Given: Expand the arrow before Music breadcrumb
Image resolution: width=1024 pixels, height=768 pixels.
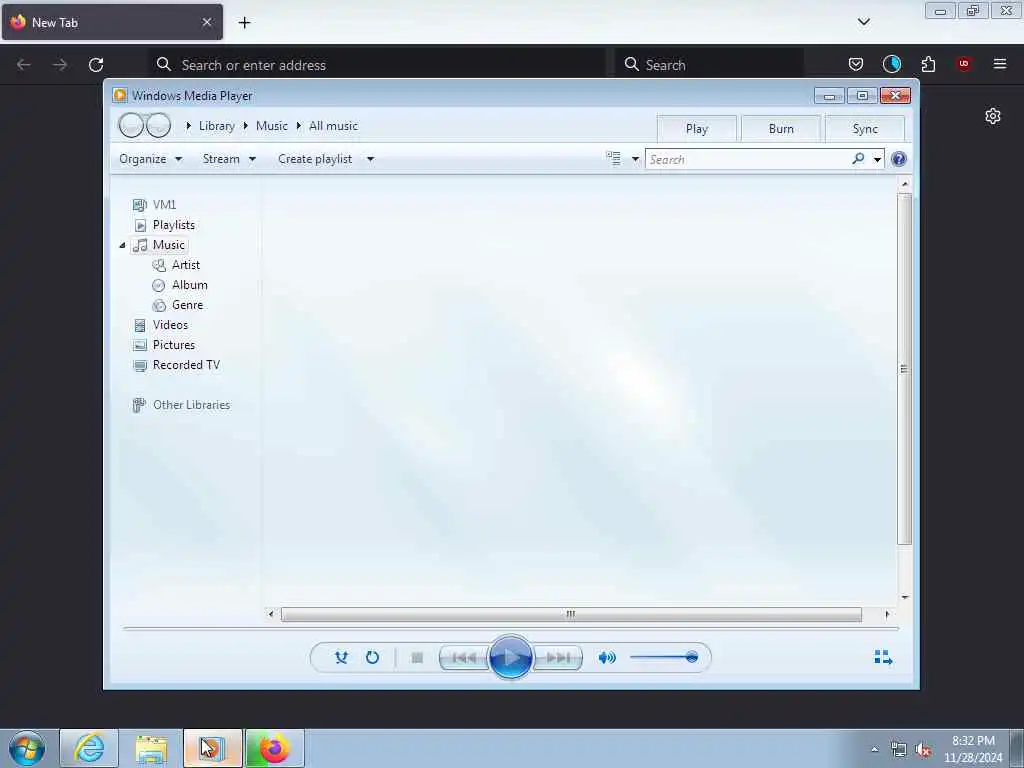Looking at the screenshot, I should tap(246, 126).
